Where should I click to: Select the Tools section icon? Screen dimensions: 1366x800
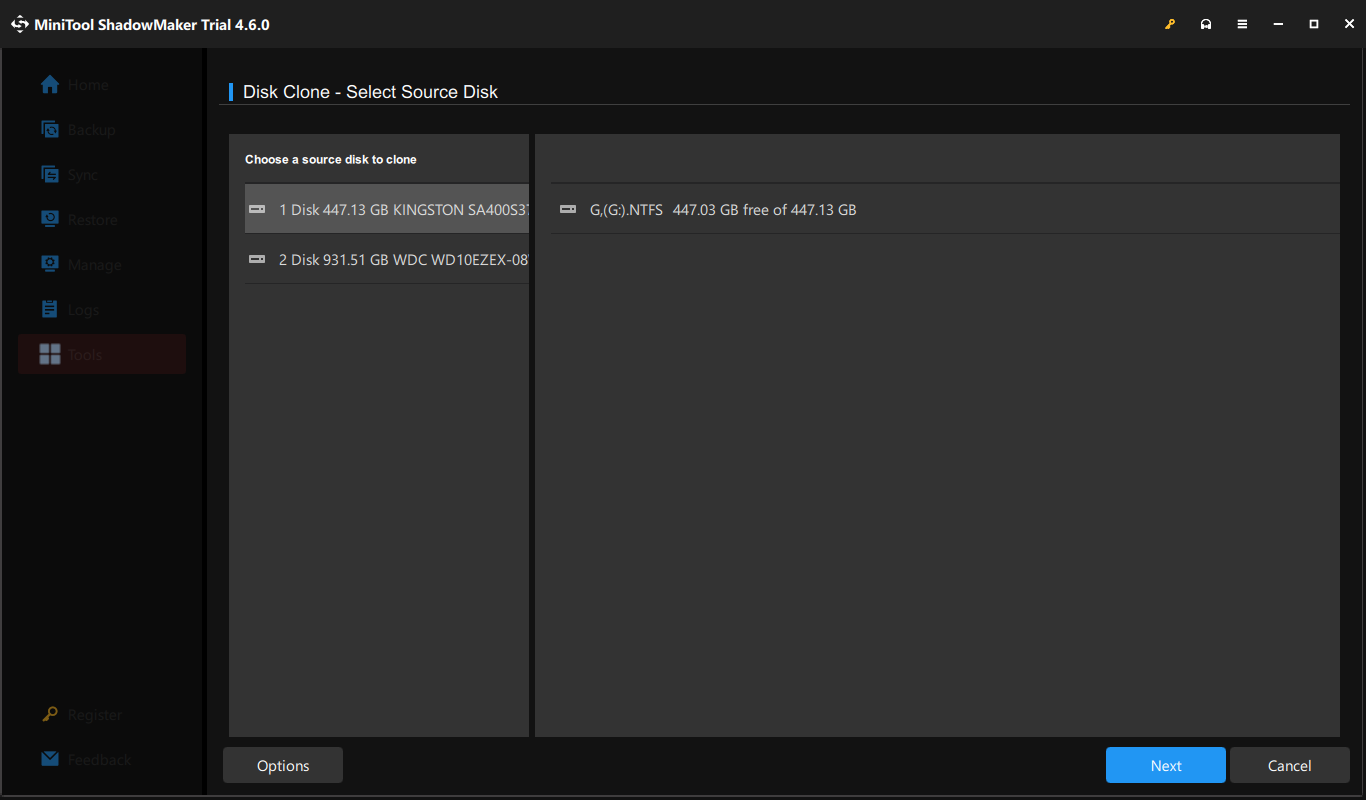49,354
